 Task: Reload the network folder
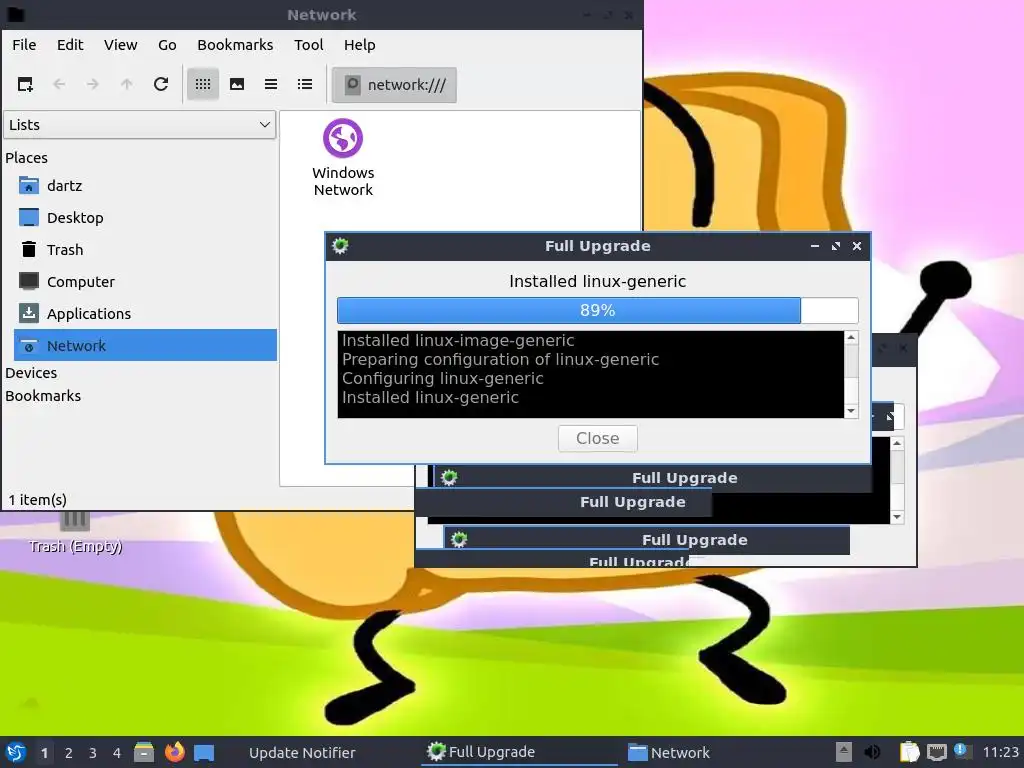[x=161, y=84]
